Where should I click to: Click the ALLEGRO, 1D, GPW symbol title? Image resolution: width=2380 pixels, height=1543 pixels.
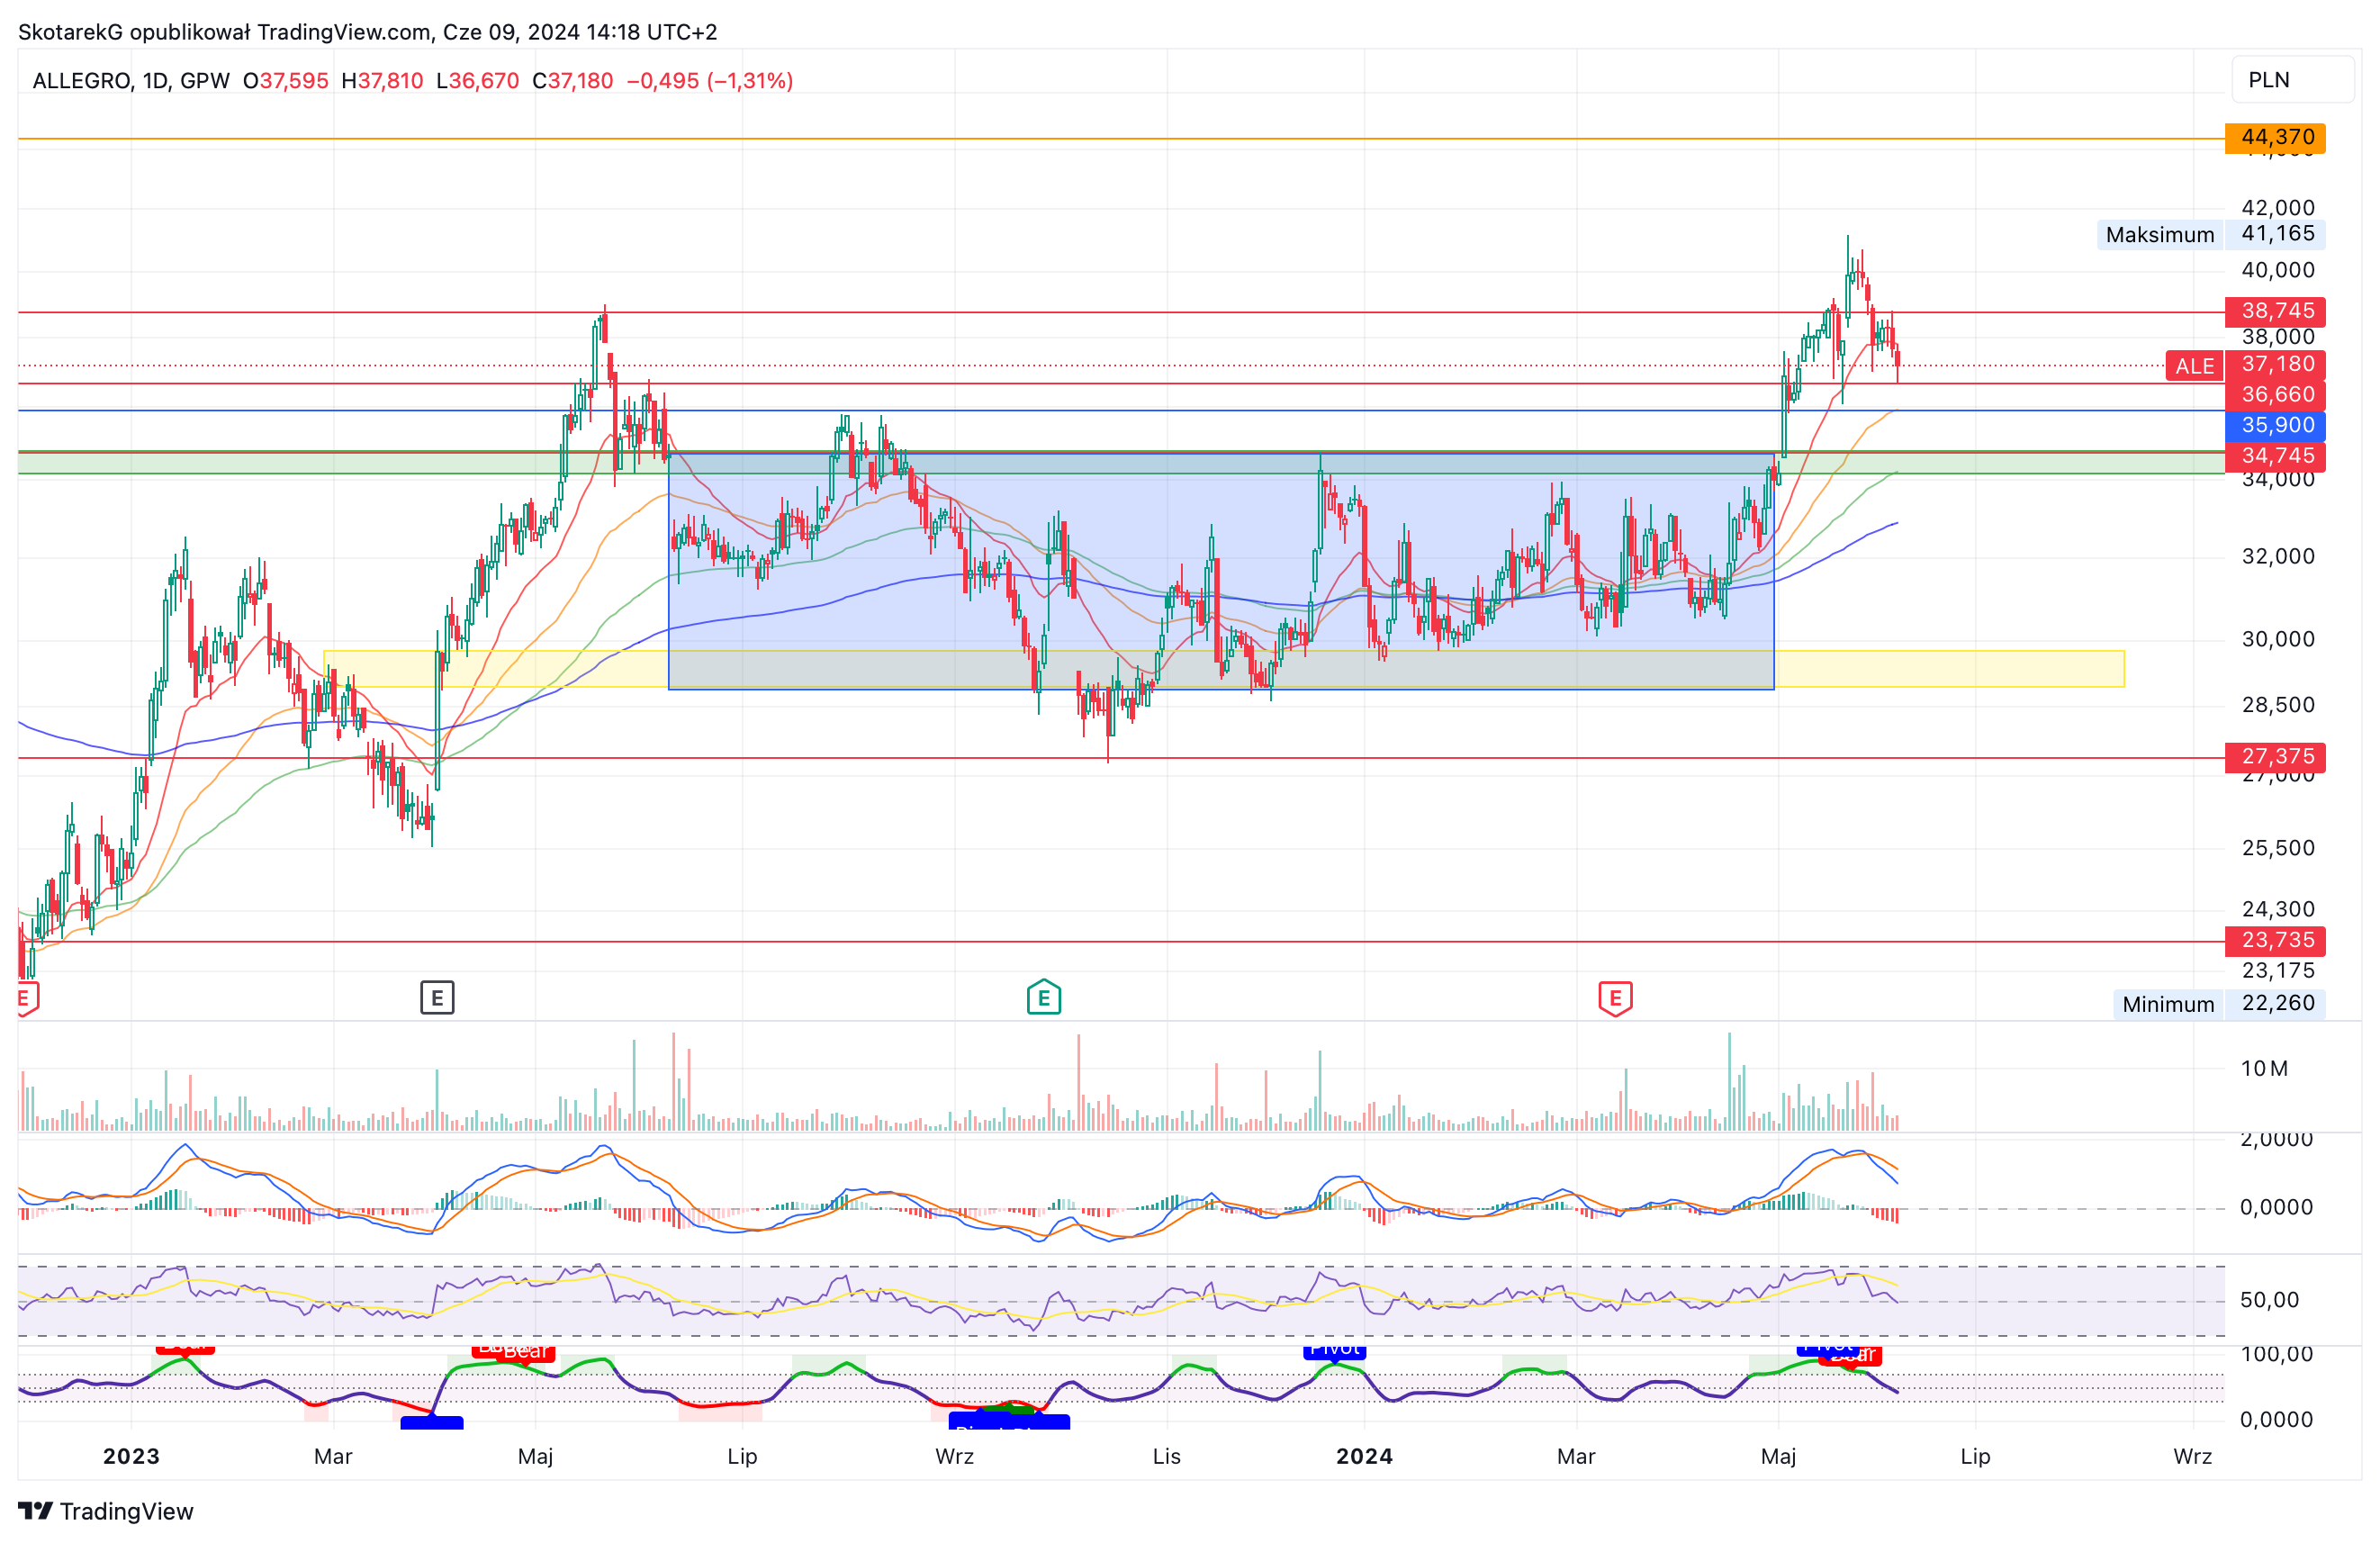coord(131,81)
